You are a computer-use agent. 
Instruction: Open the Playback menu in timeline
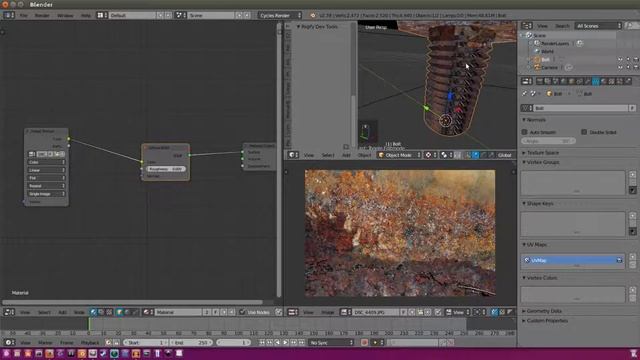pos(90,342)
